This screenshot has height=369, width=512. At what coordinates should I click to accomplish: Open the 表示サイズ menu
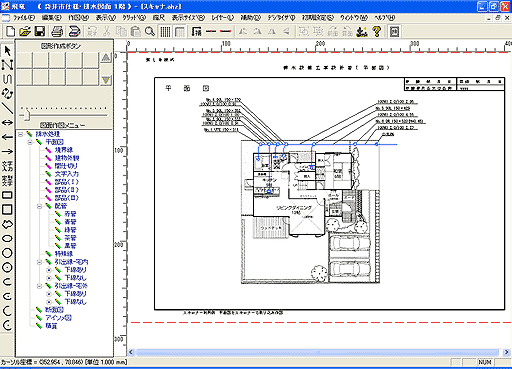188,18
